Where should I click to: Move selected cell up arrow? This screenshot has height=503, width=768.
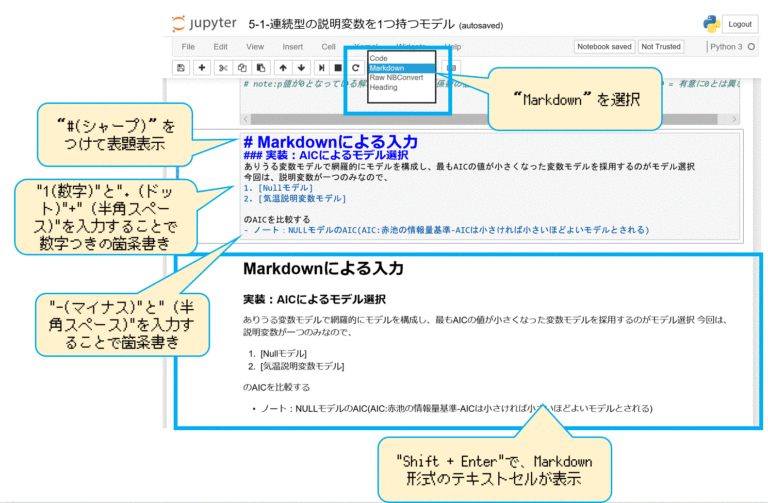(283, 67)
